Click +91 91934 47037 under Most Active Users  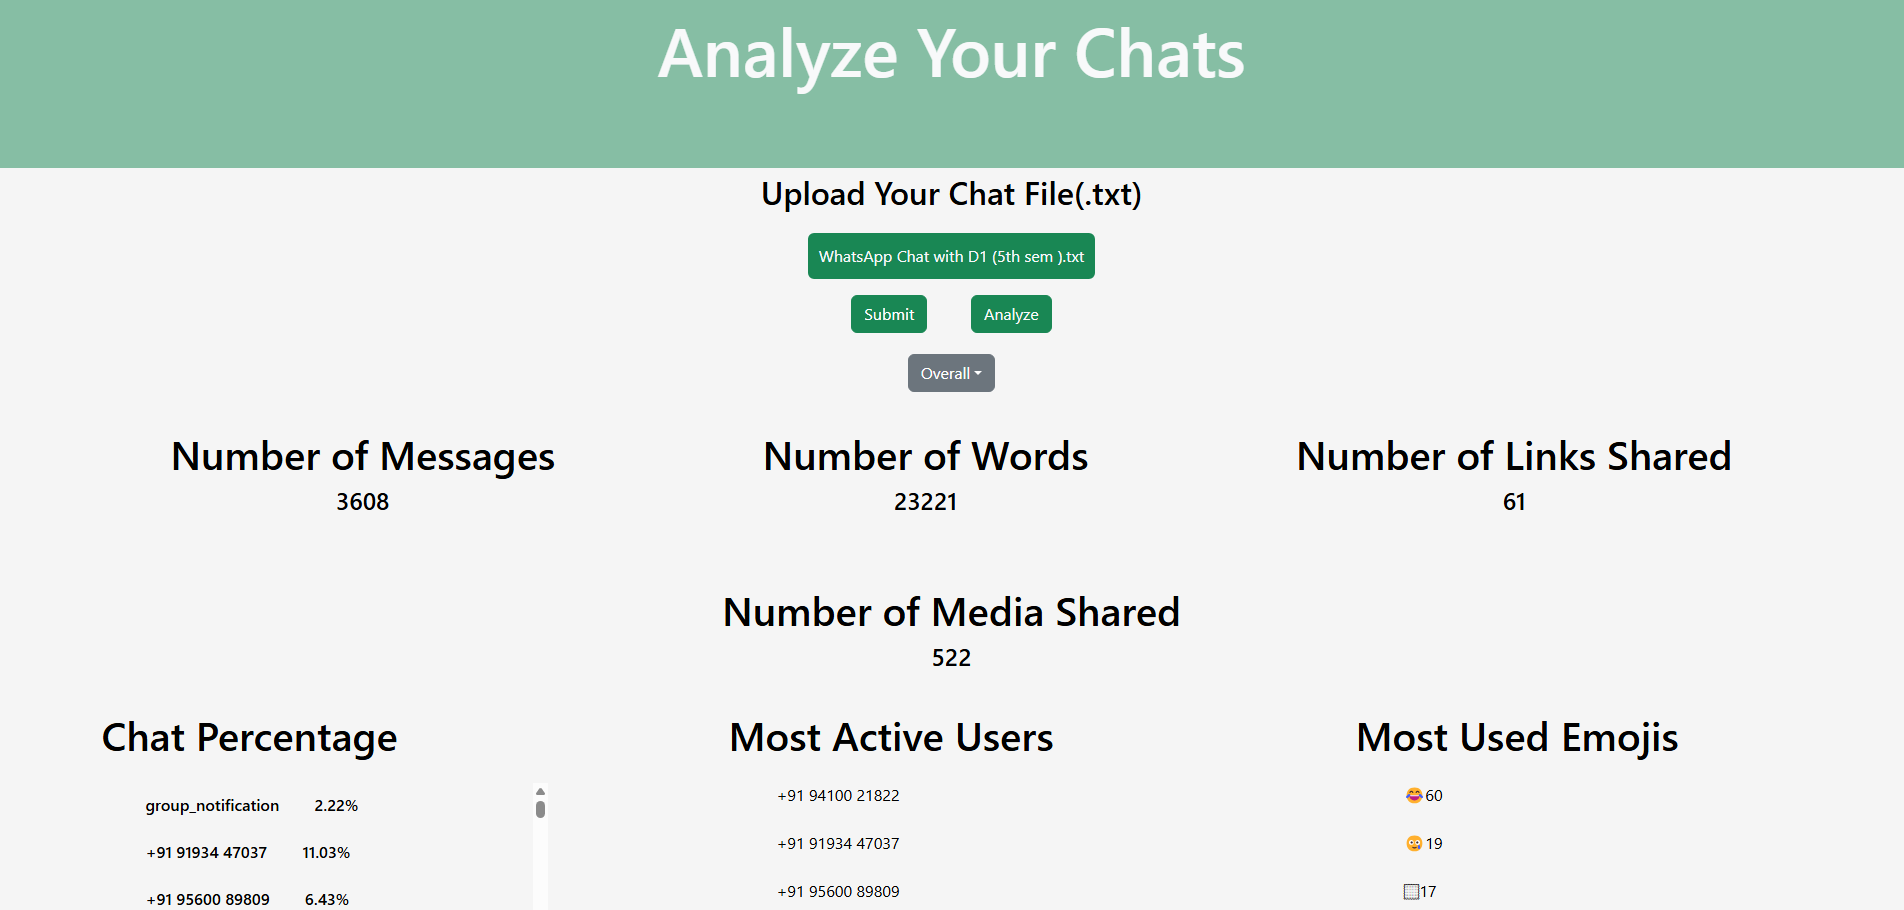coord(838,844)
